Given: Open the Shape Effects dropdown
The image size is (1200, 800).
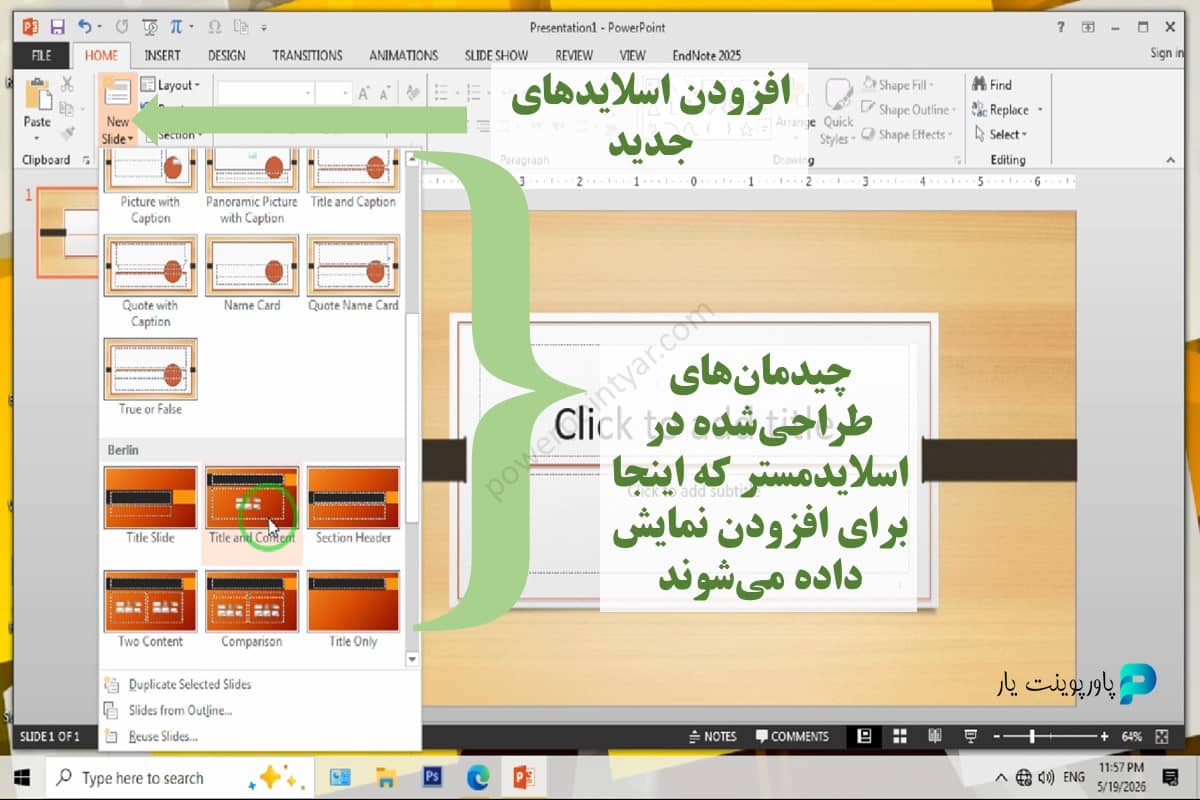Looking at the screenshot, I should [x=905, y=135].
